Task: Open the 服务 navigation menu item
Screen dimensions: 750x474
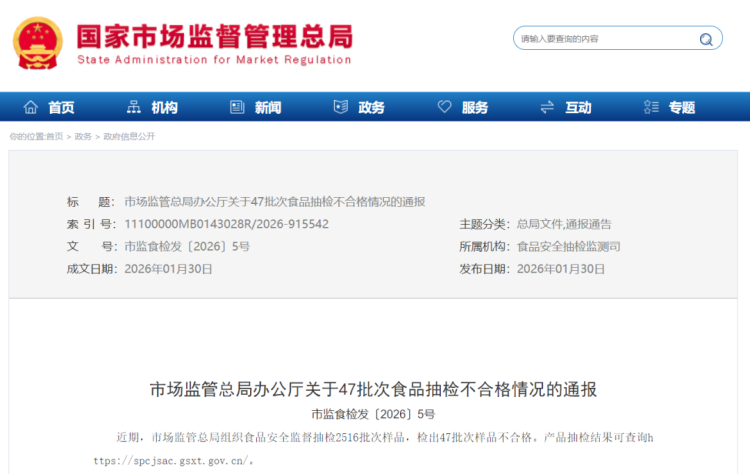Action: click(x=475, y=107)
